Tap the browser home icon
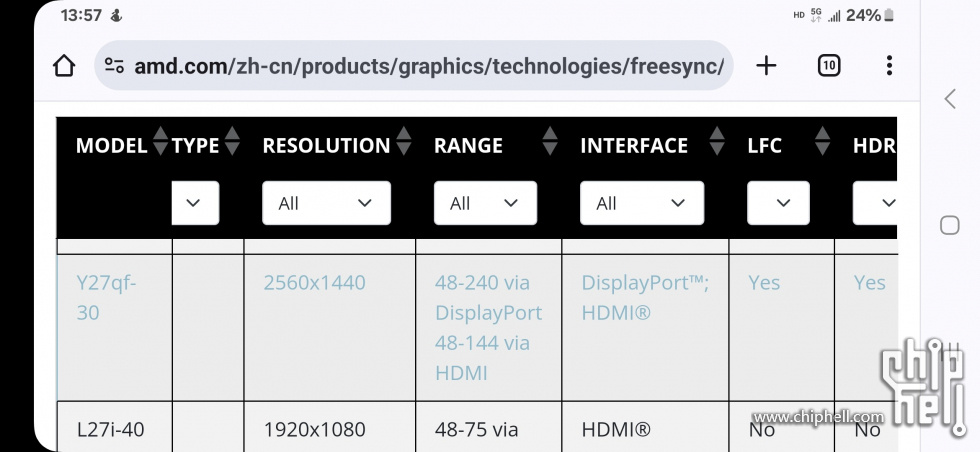 tap(64, 66)
